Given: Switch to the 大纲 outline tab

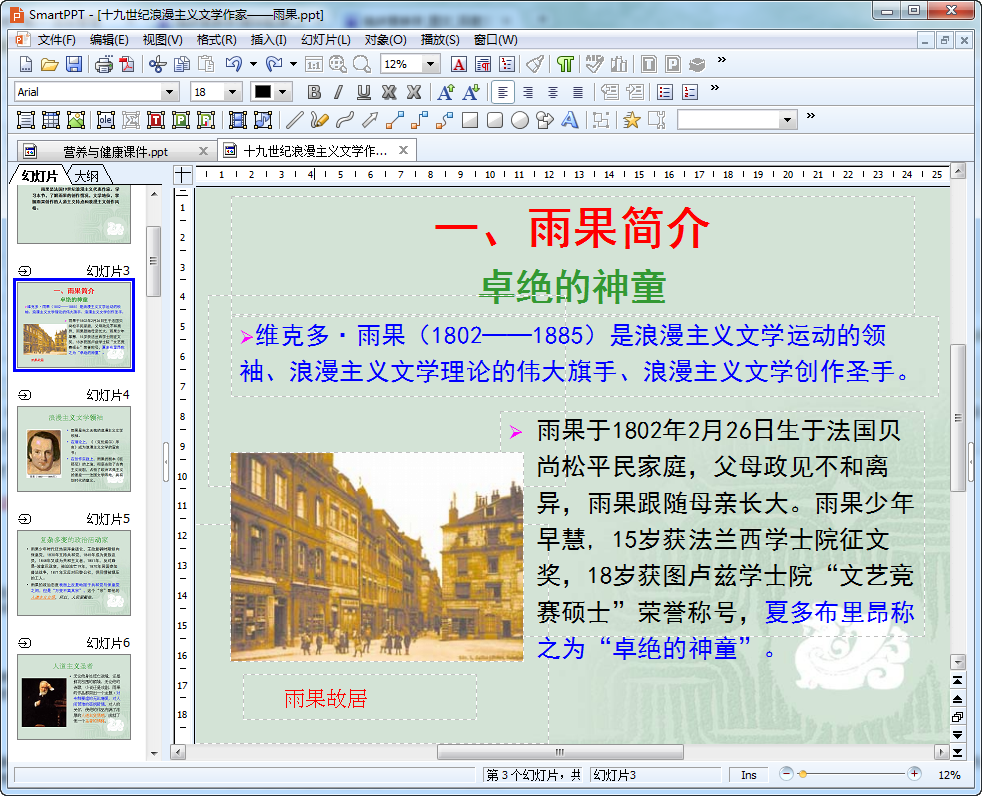Looking at the screenshot, I should (87, 176).
